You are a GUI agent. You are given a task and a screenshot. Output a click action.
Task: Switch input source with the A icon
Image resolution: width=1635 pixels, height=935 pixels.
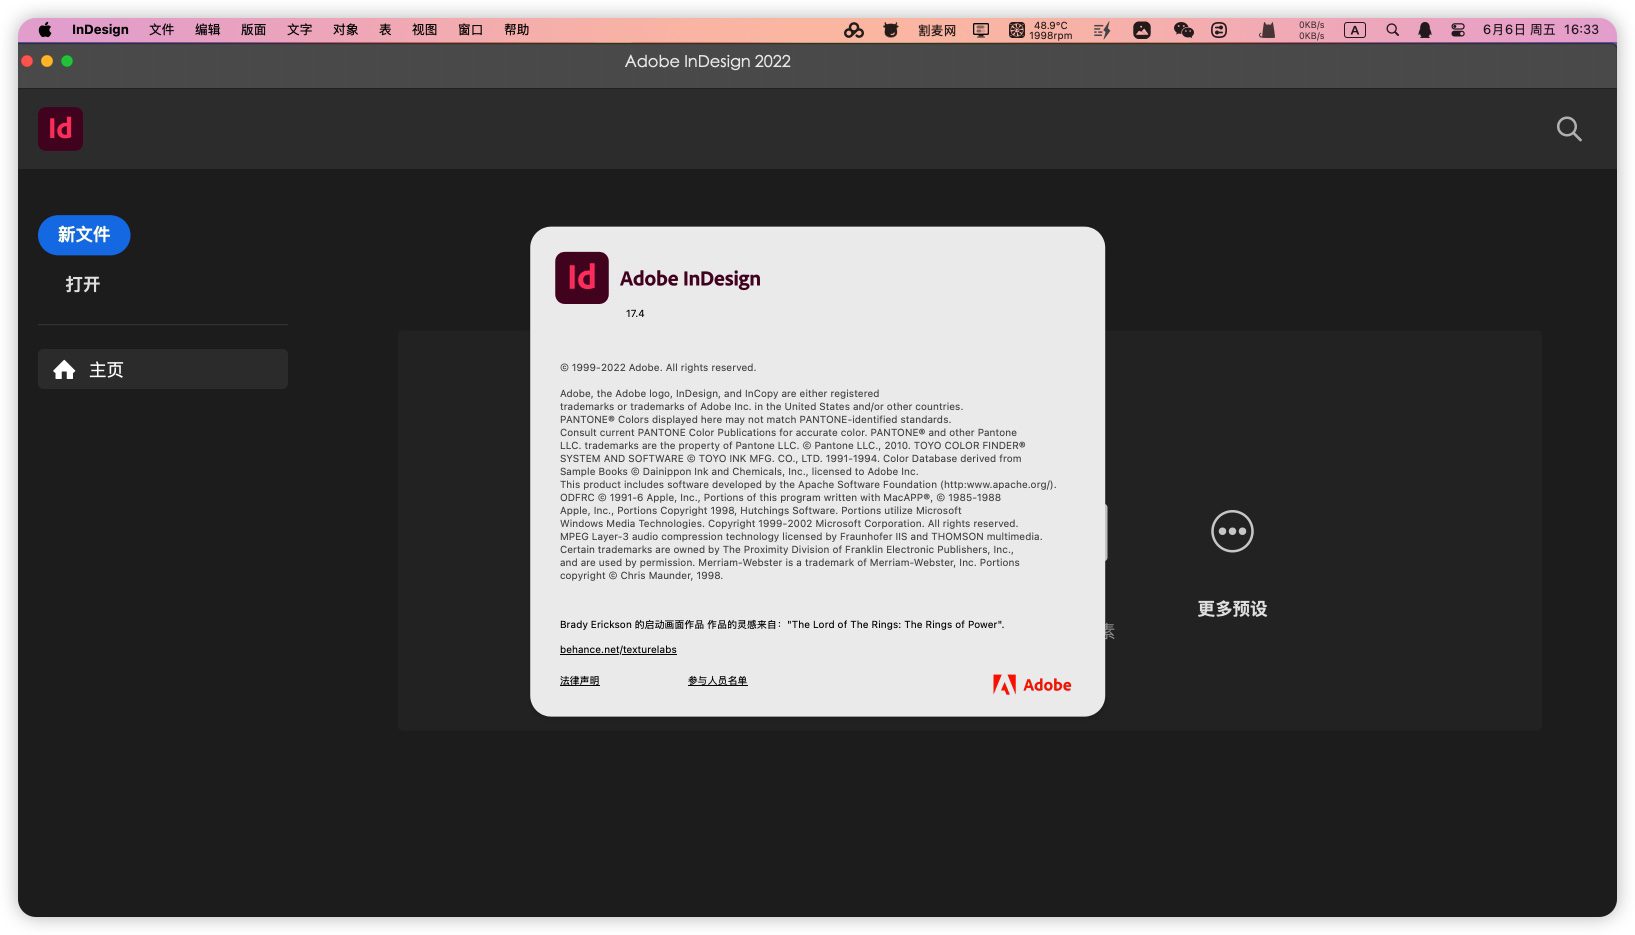1354,30
